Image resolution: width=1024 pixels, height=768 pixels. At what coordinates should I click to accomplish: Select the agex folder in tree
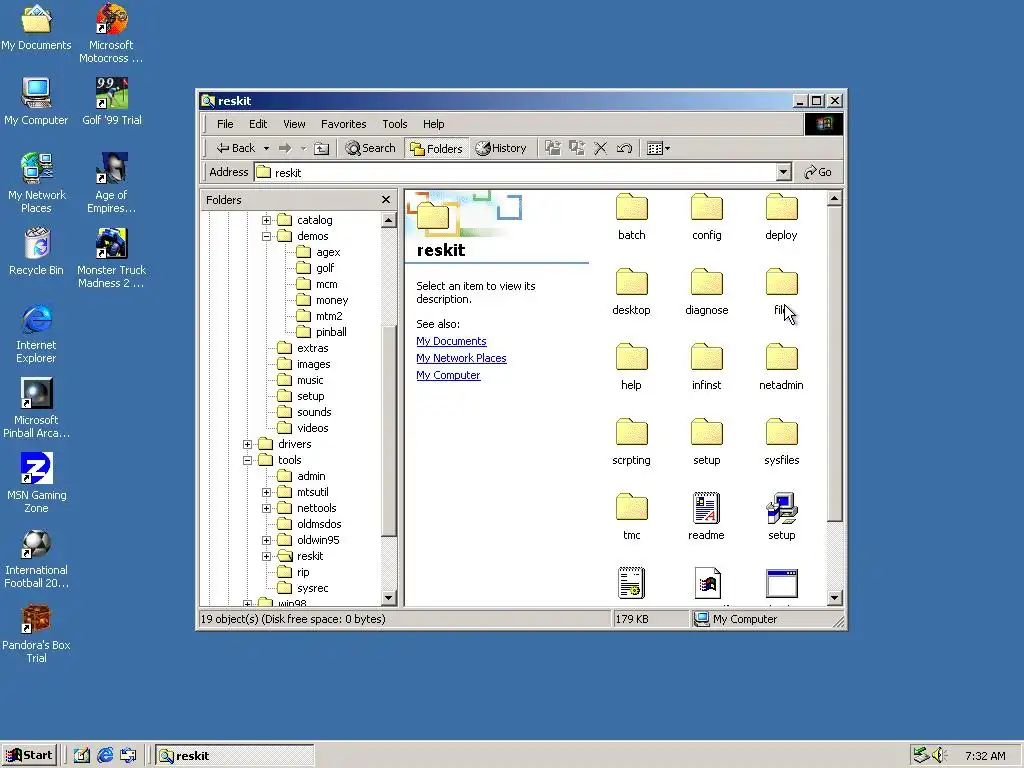tap(319, 252)
